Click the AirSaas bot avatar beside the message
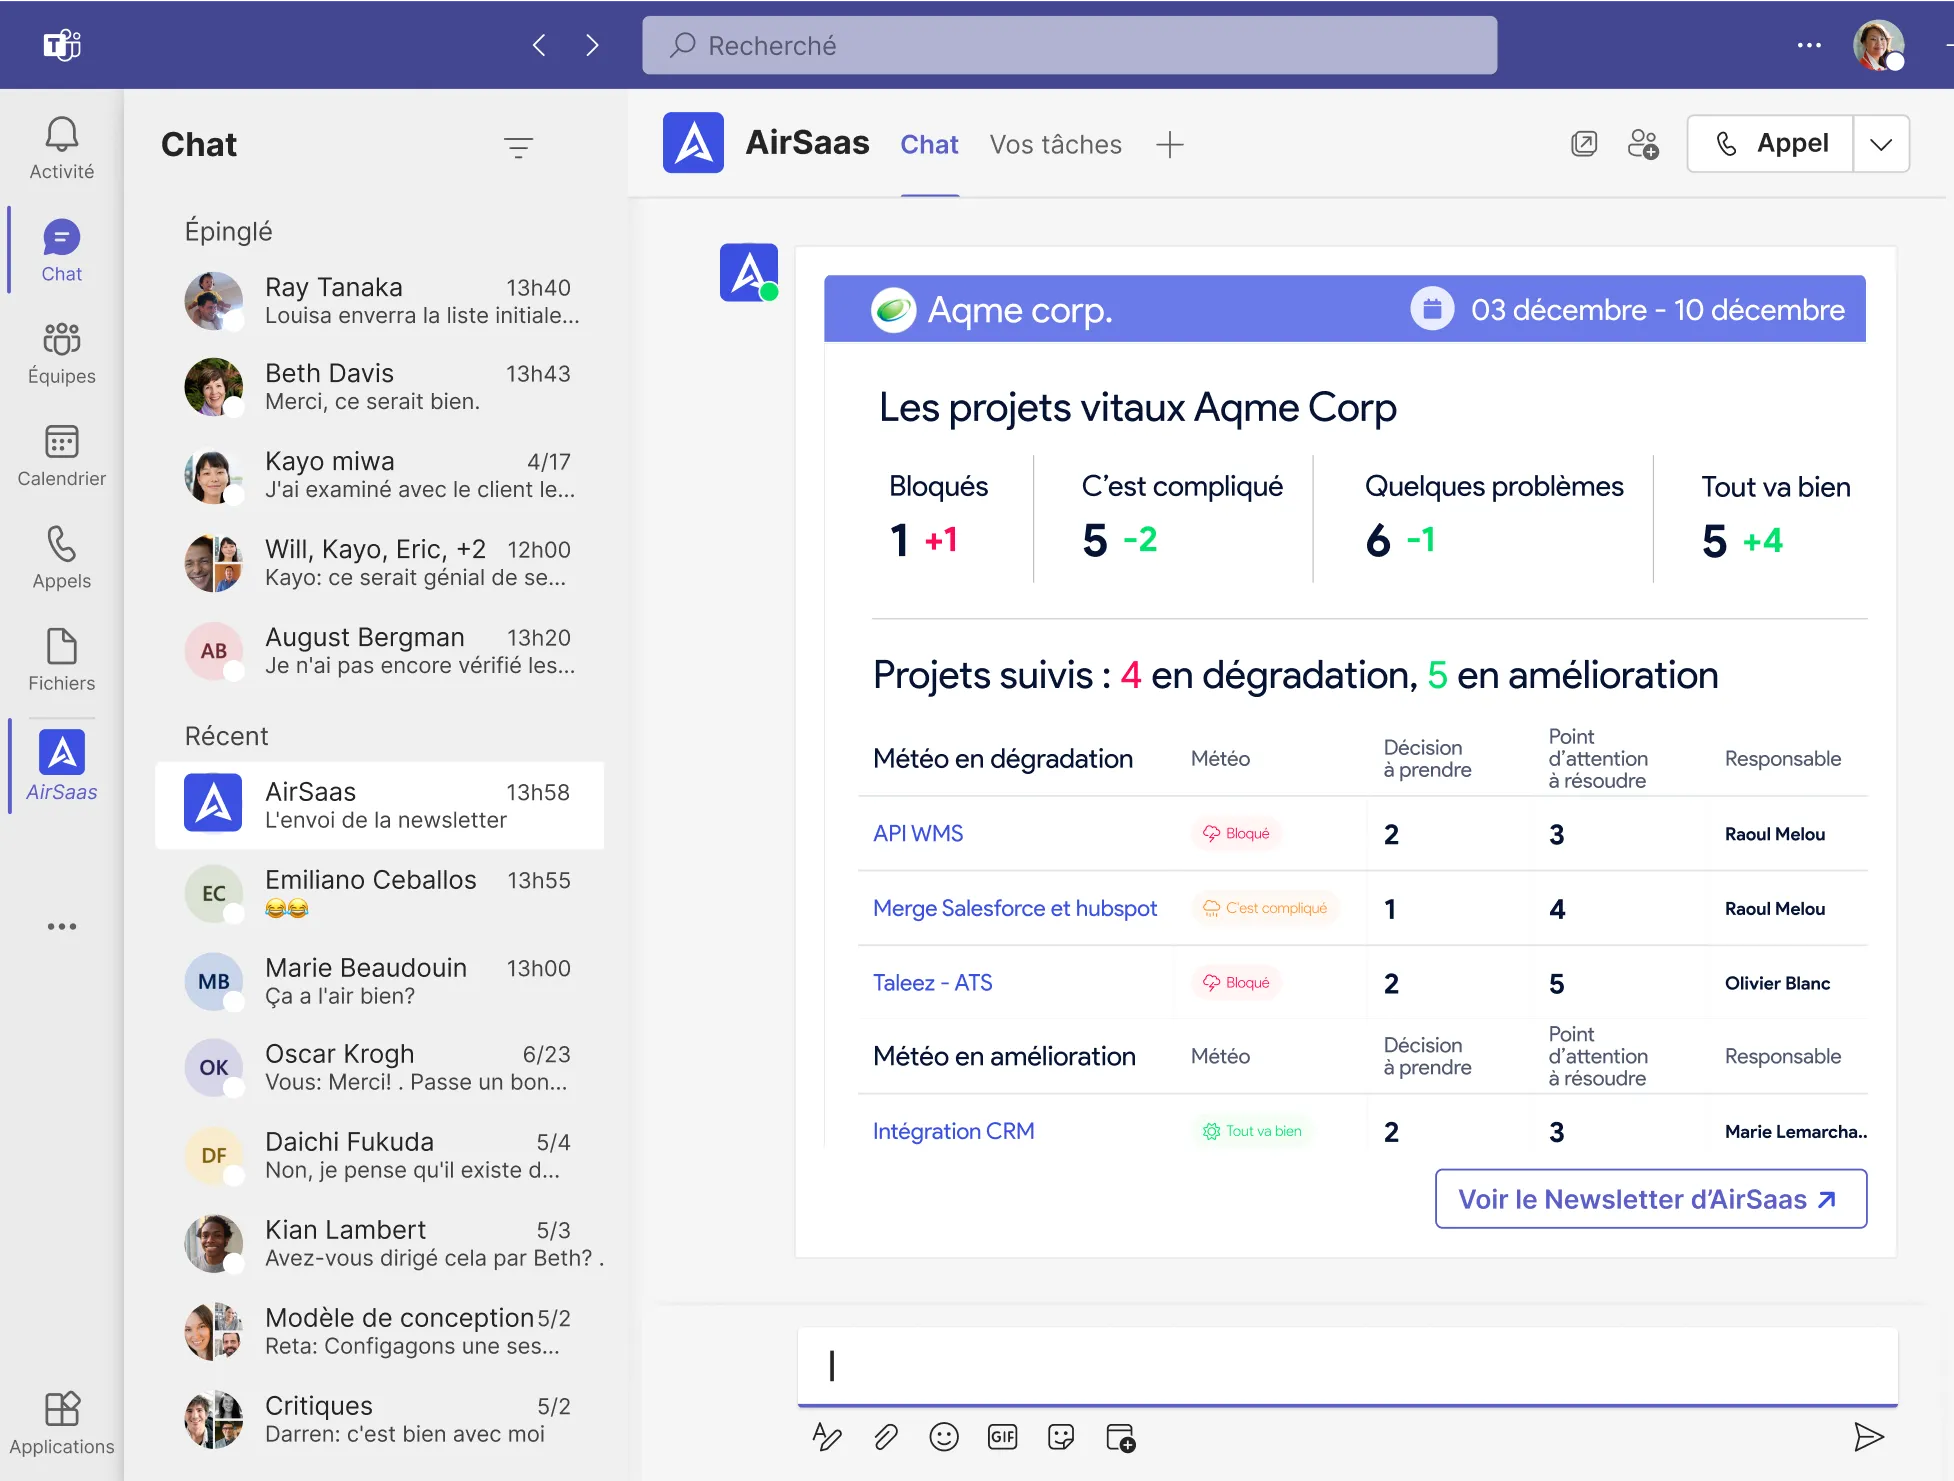 (748, 272)
